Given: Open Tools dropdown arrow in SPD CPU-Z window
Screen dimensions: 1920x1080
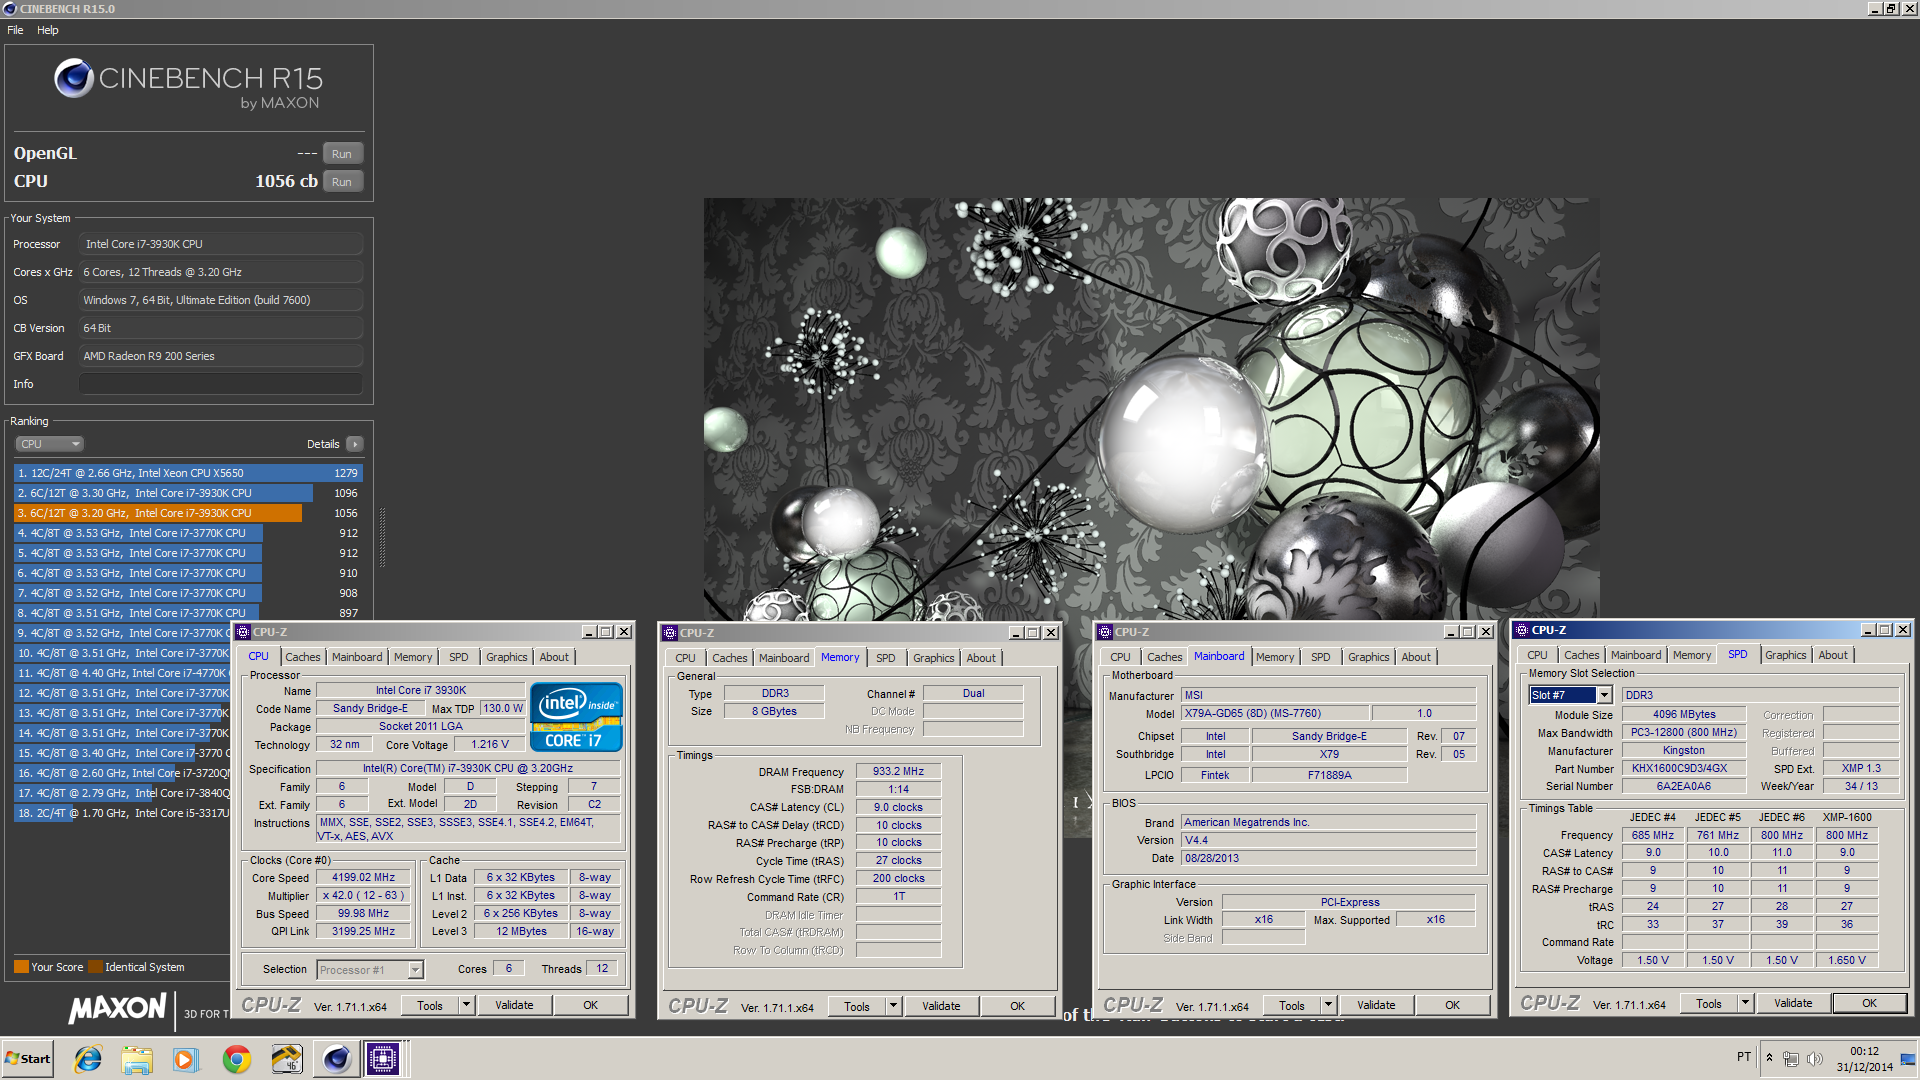Looking at the screenshot, I should (1745, 1003).
